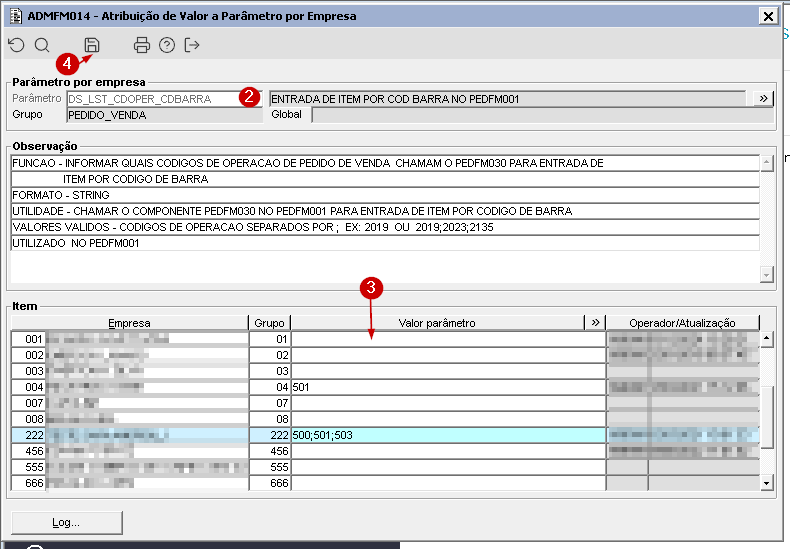Open help question mark icon

(x=167, y=45)
